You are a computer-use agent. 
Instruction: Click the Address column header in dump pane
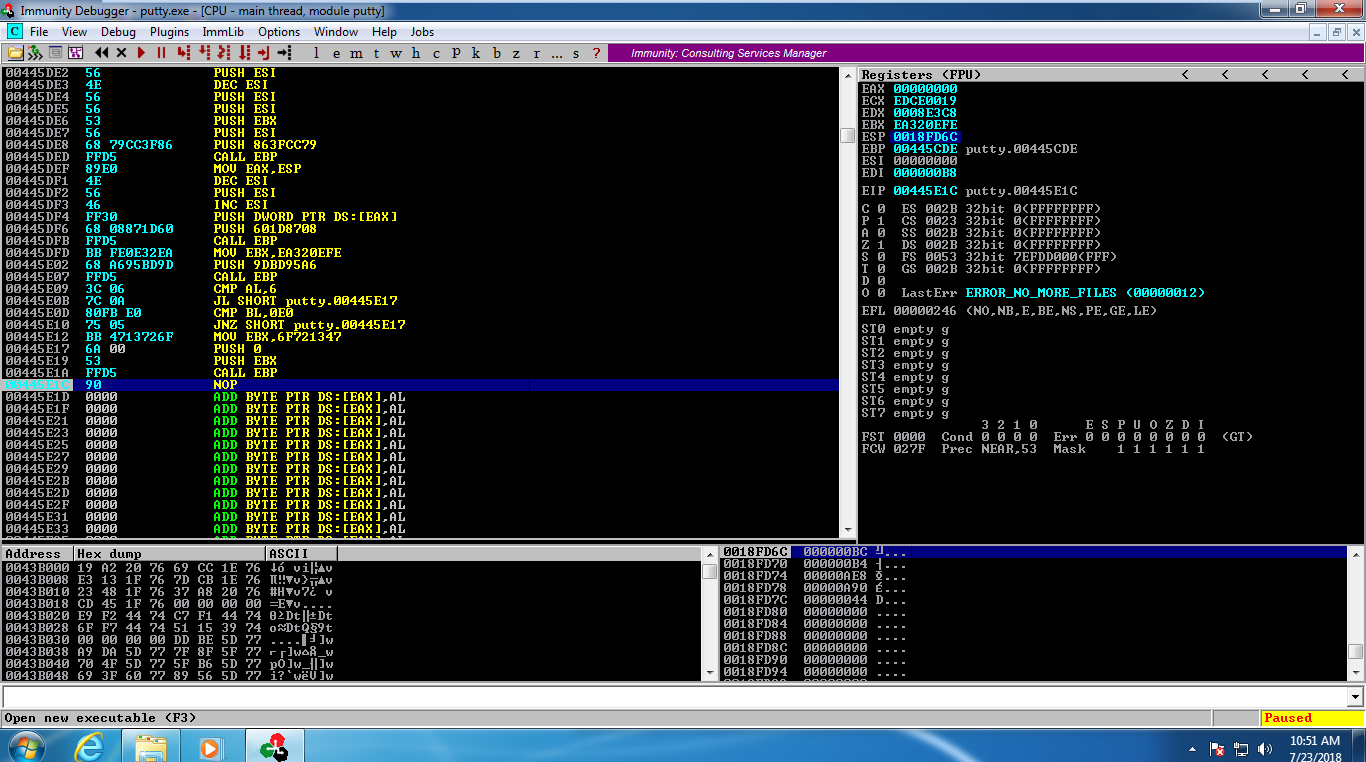tap(38, 554)
